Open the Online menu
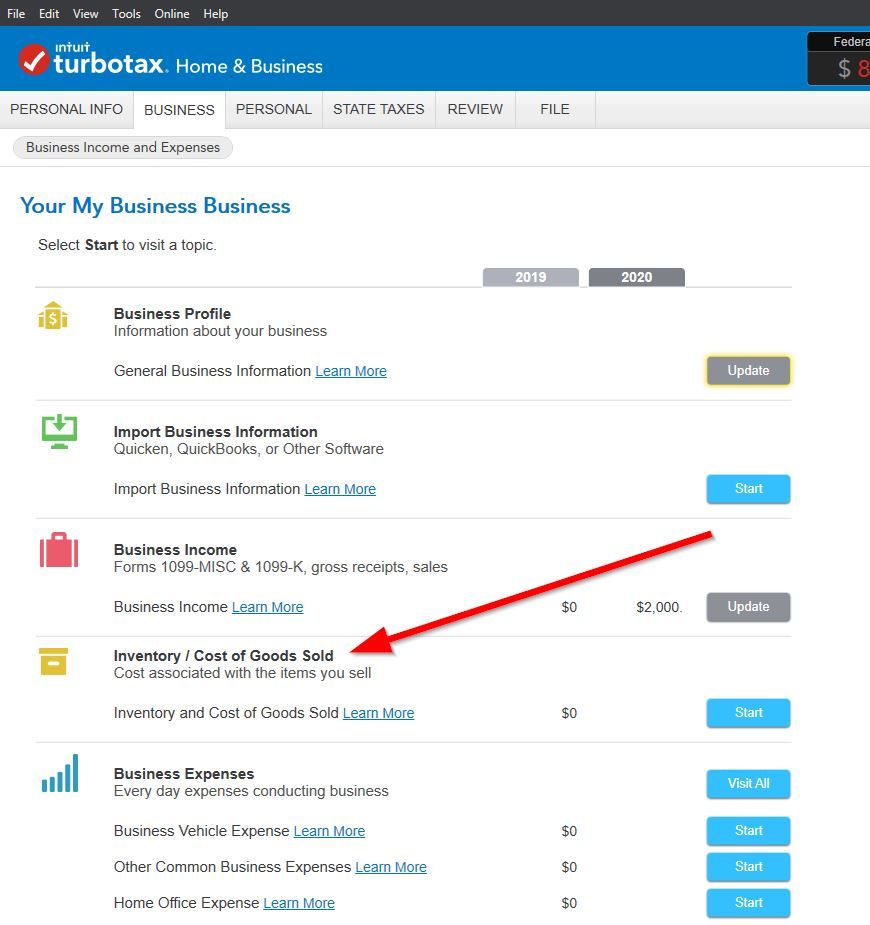This screenshot has width=870, height=925. 172,14
